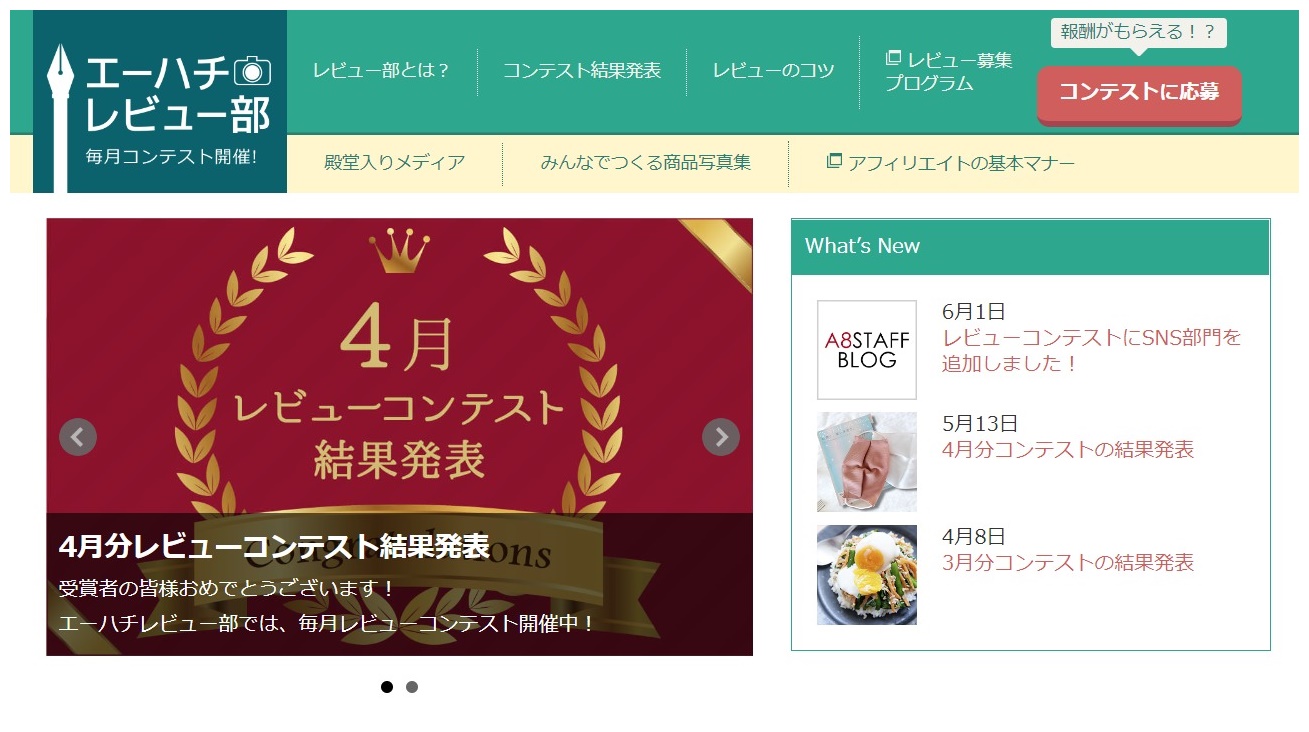Open the 4月分コンテストの結果発表 news link

1068,449
